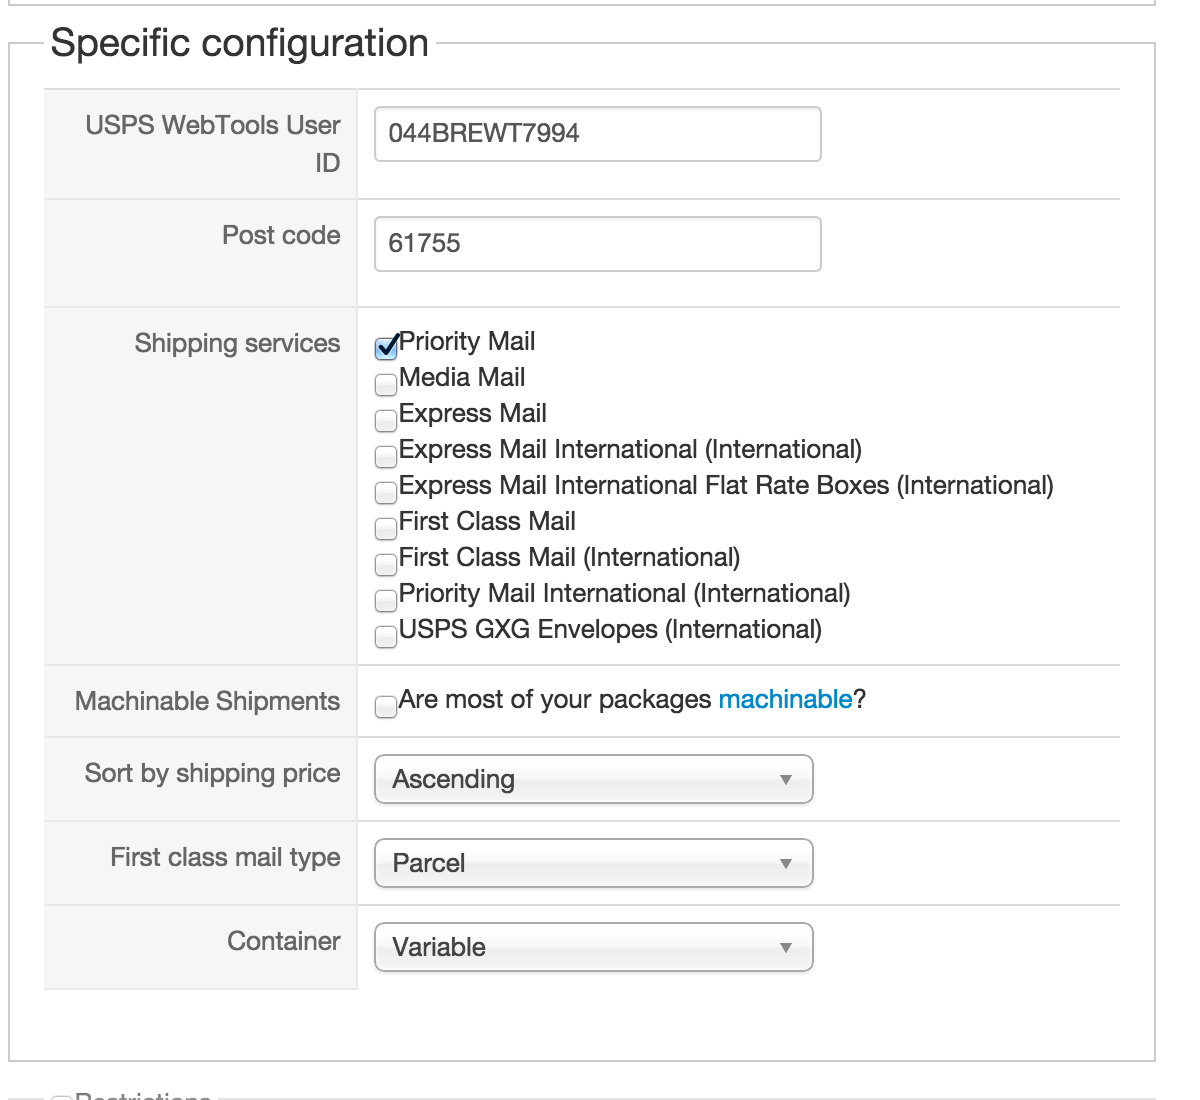Click the USPS WebTools User ID field

point(597,134)
